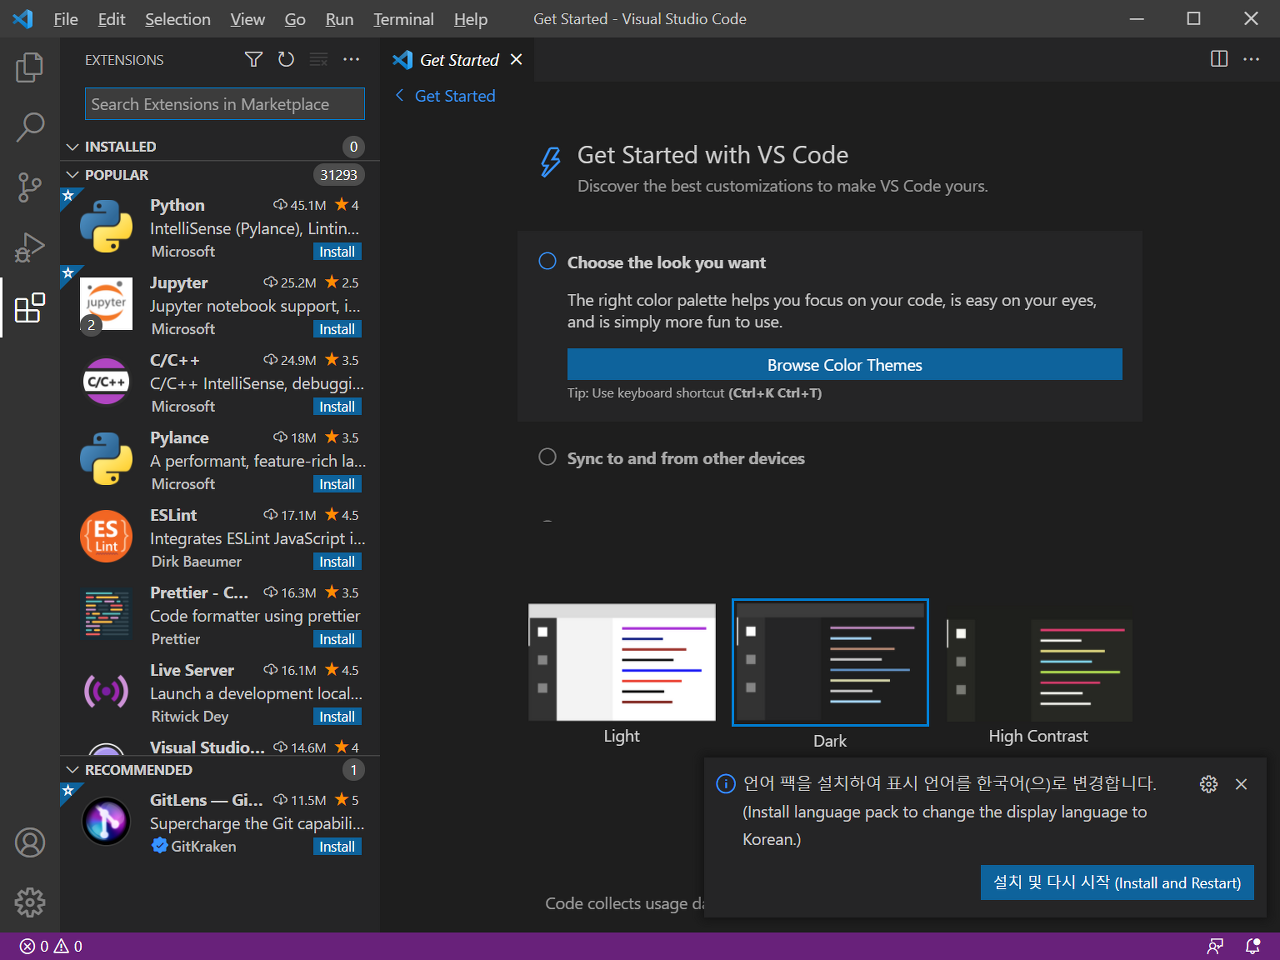Viewport: 1280px width, 960px height.
Task: Install the C/C++ extension
Action: 337,407
